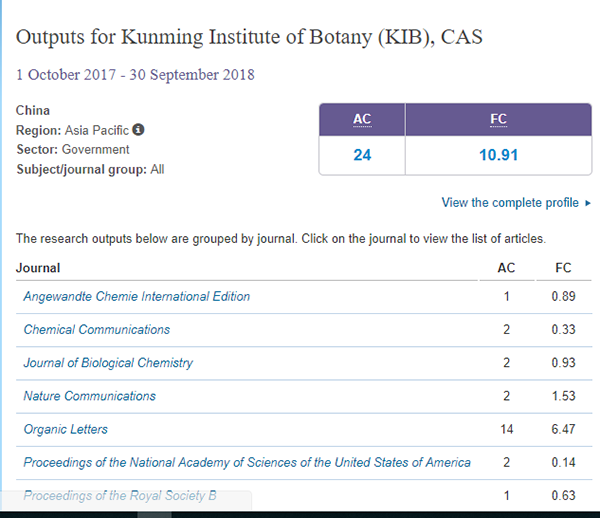
Task: Open Organic Letters article list
Action: [65, 429]
